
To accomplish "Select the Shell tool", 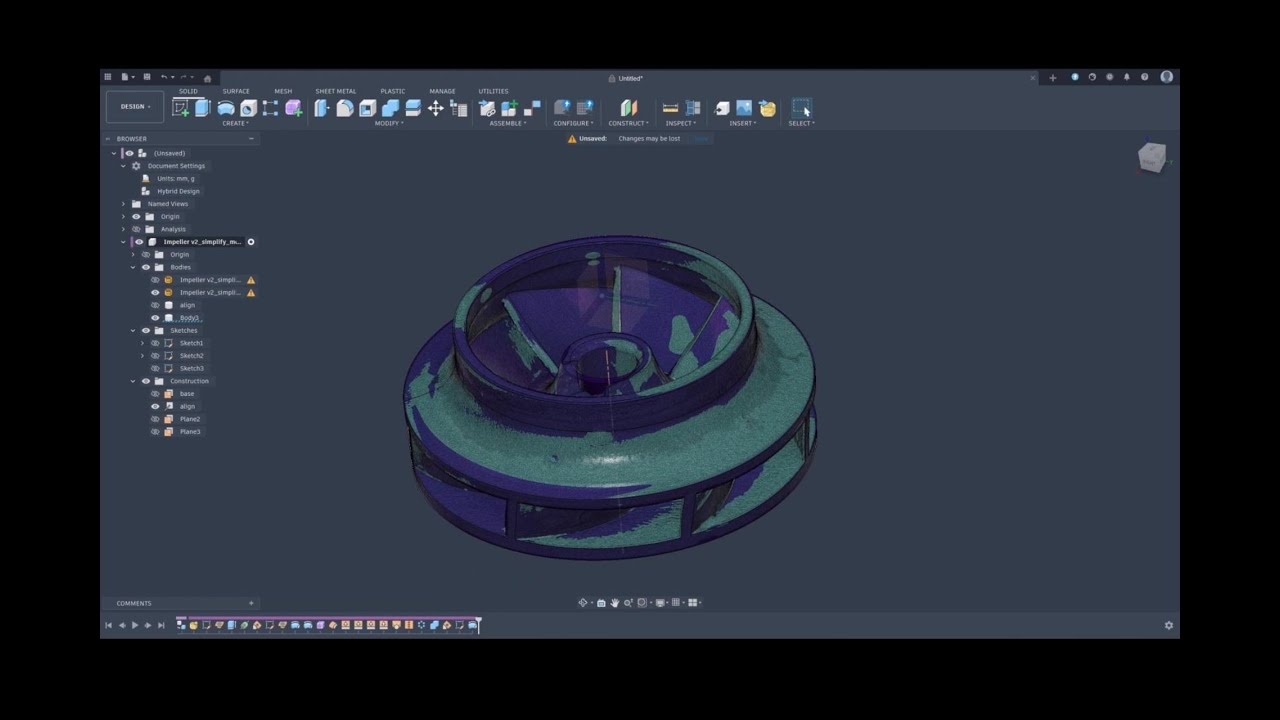I will (367, 108).
